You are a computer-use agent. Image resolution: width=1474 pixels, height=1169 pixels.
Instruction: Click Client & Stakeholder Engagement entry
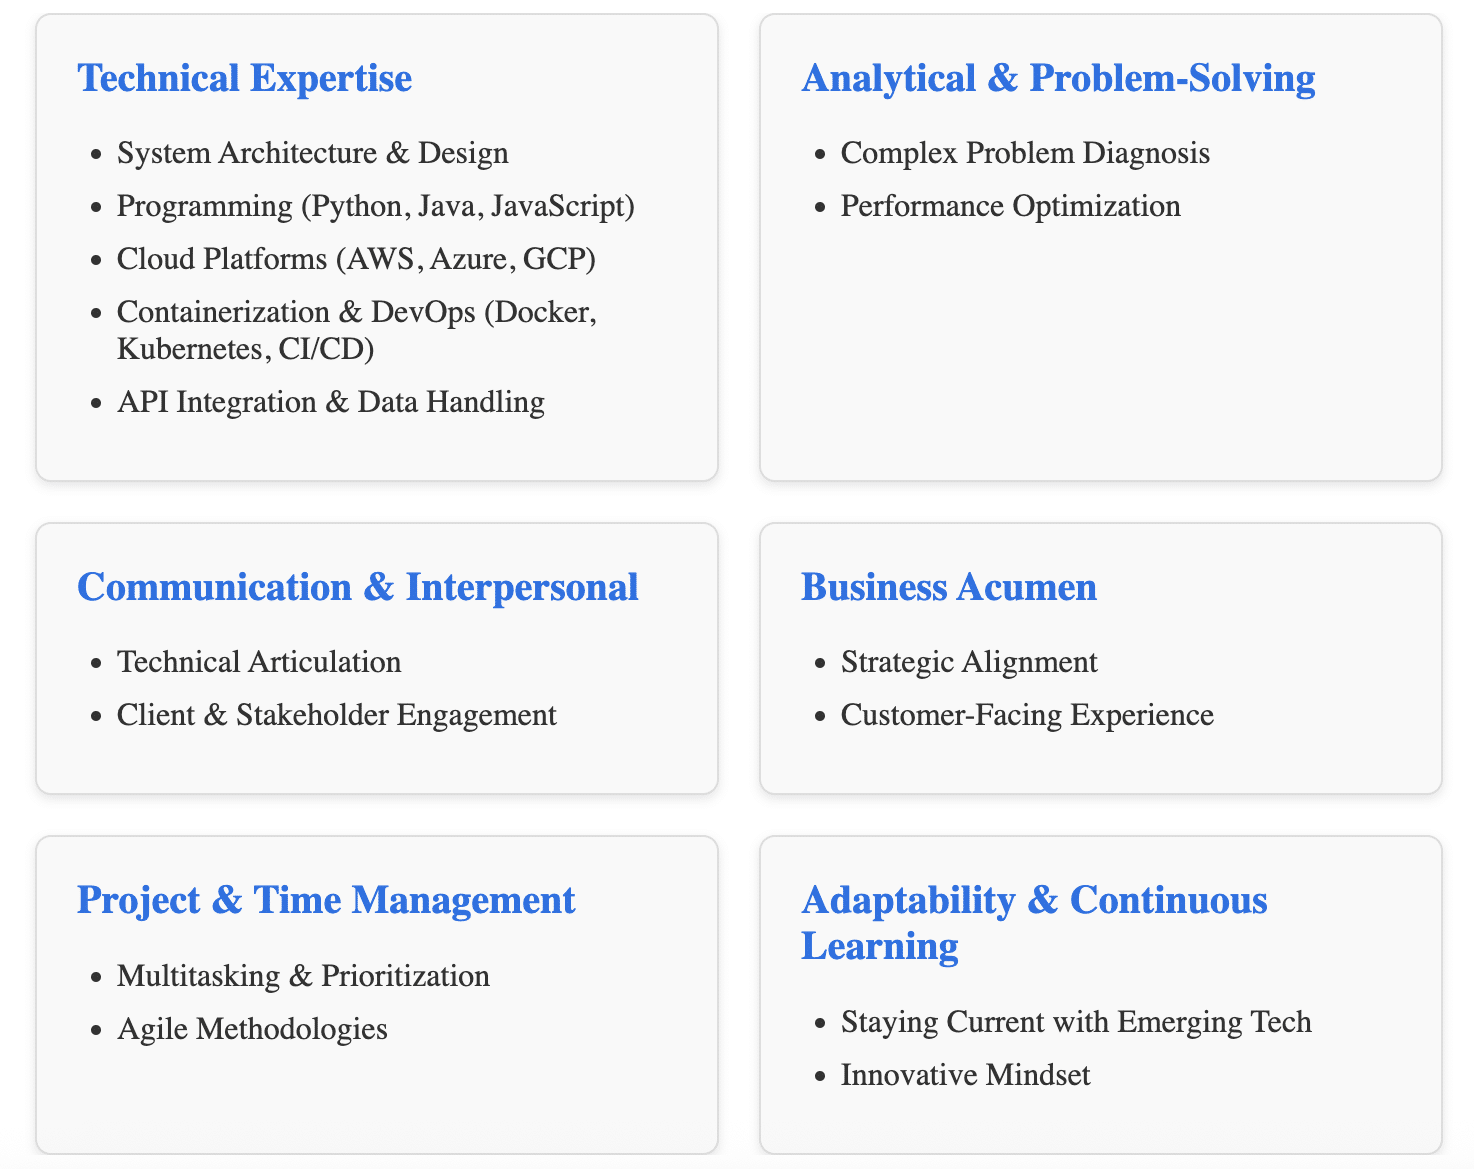tap(336, 715)
